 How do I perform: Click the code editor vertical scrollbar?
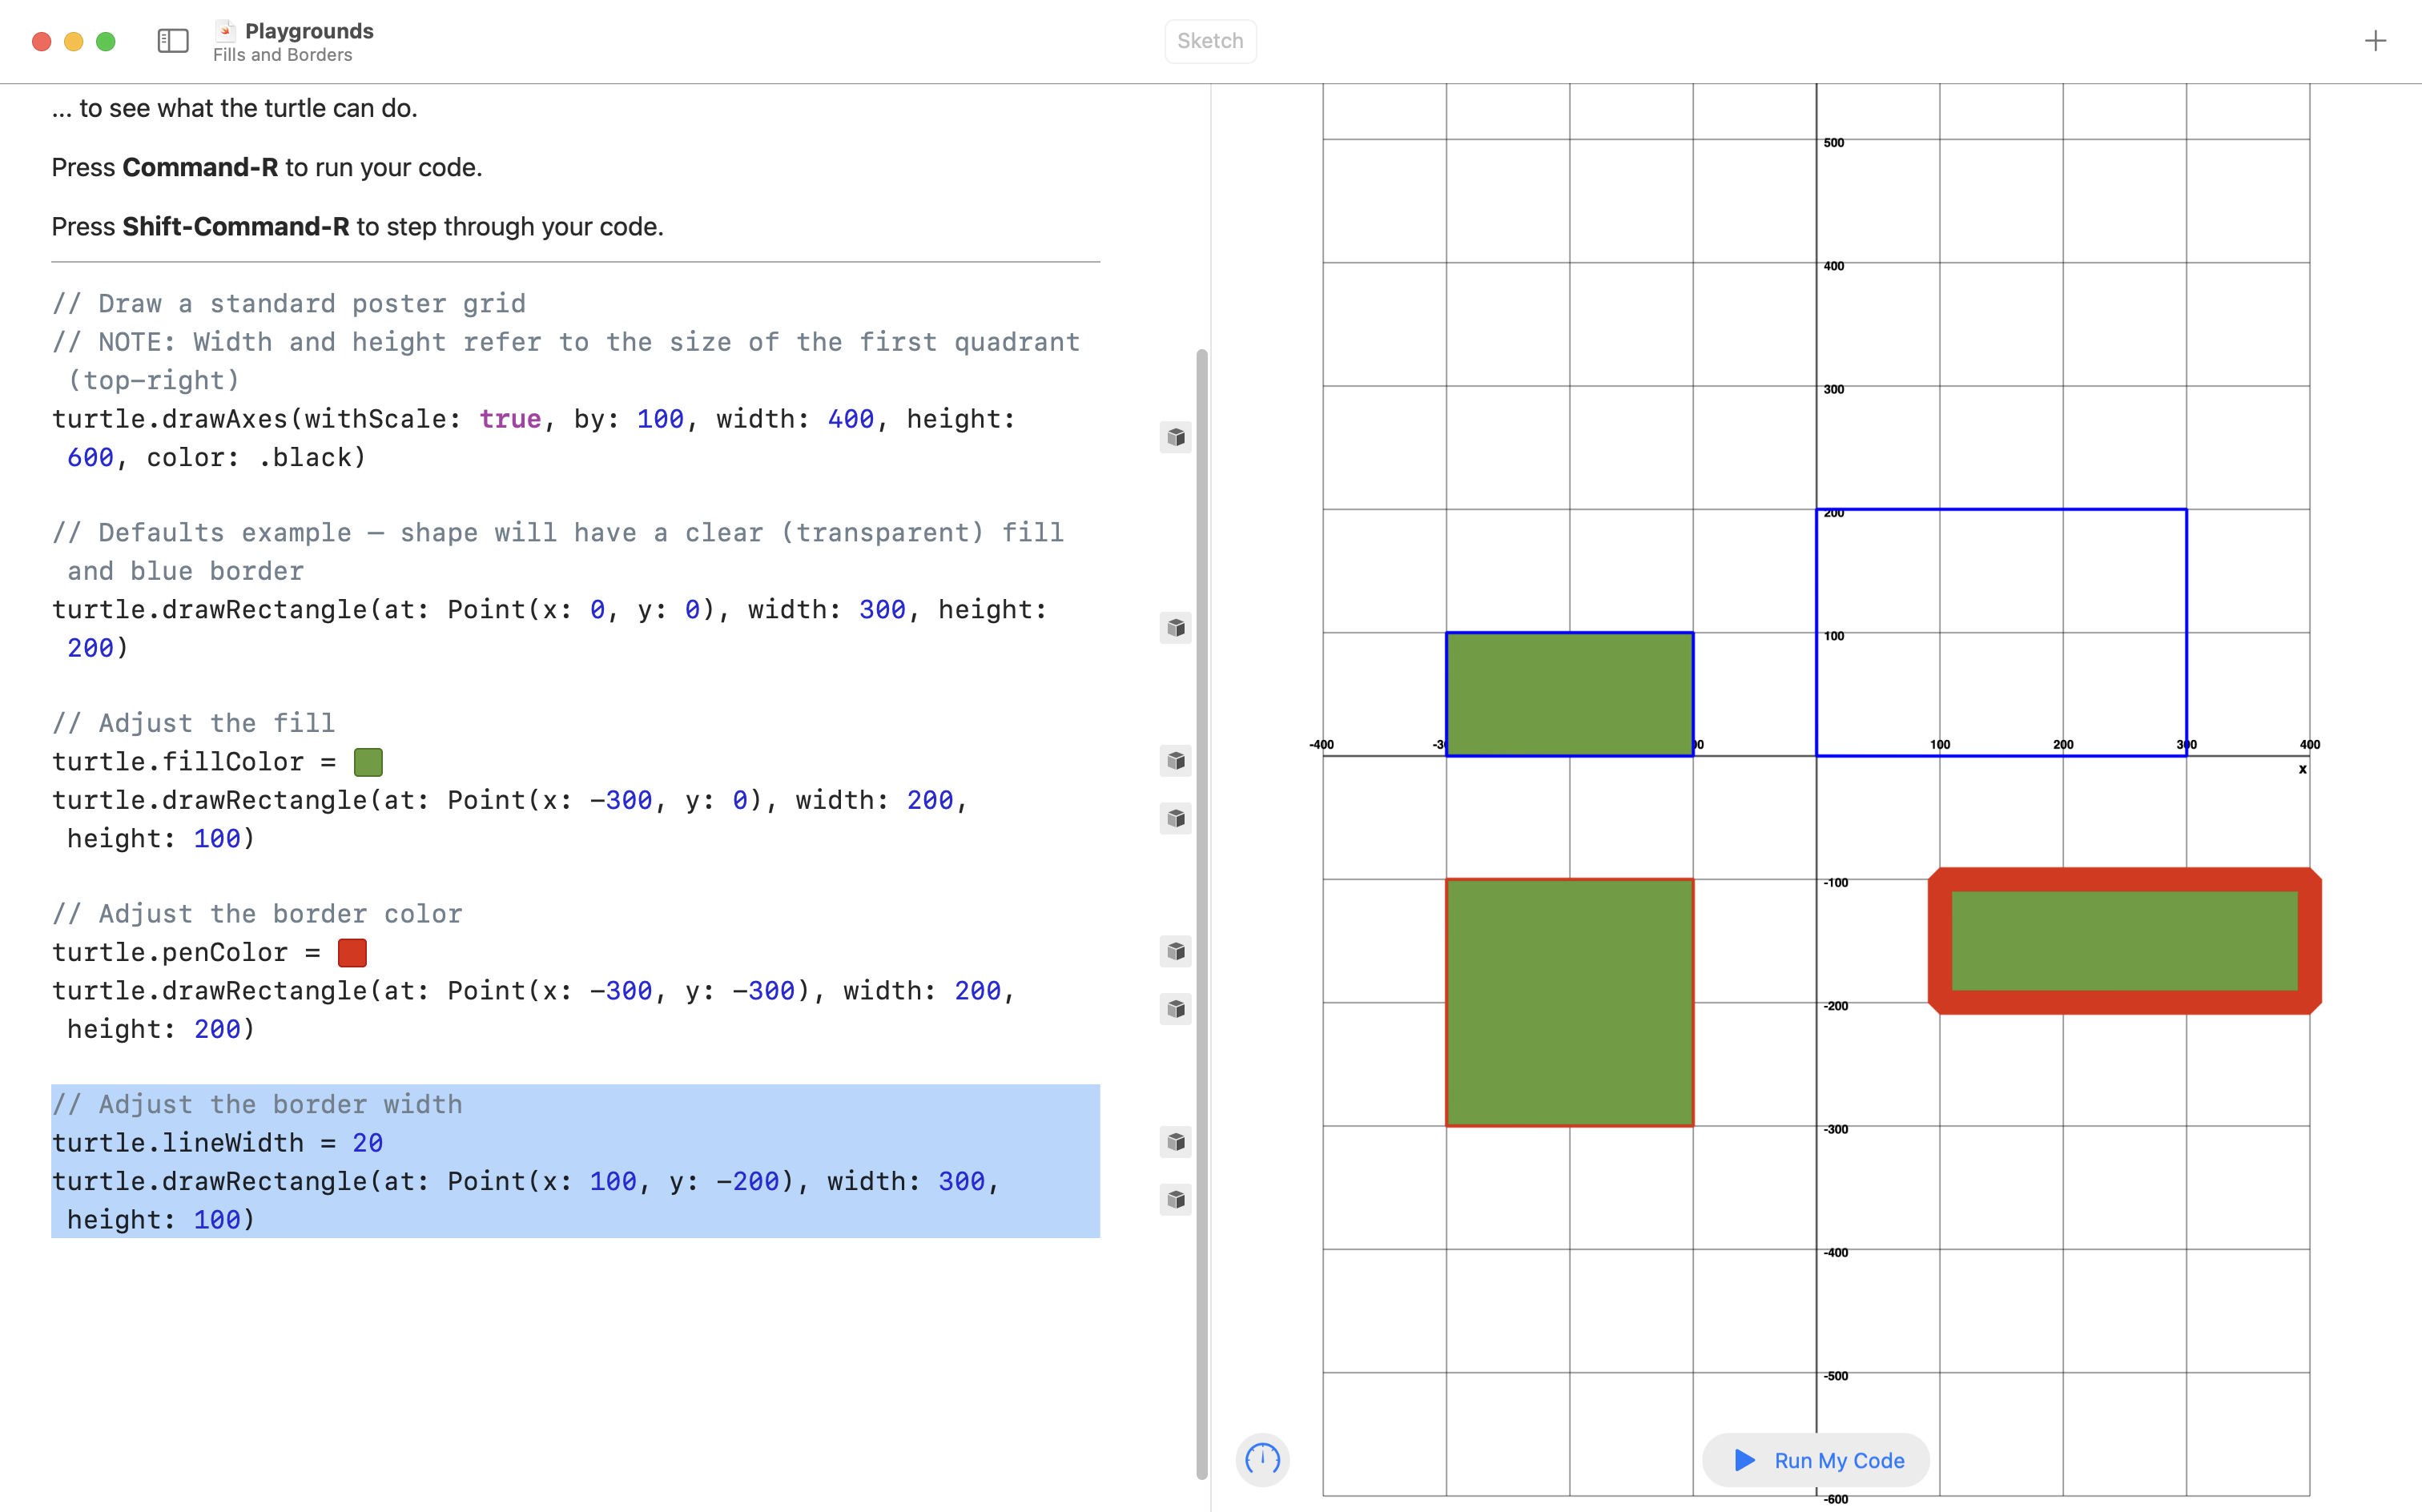coord(1202,900)
